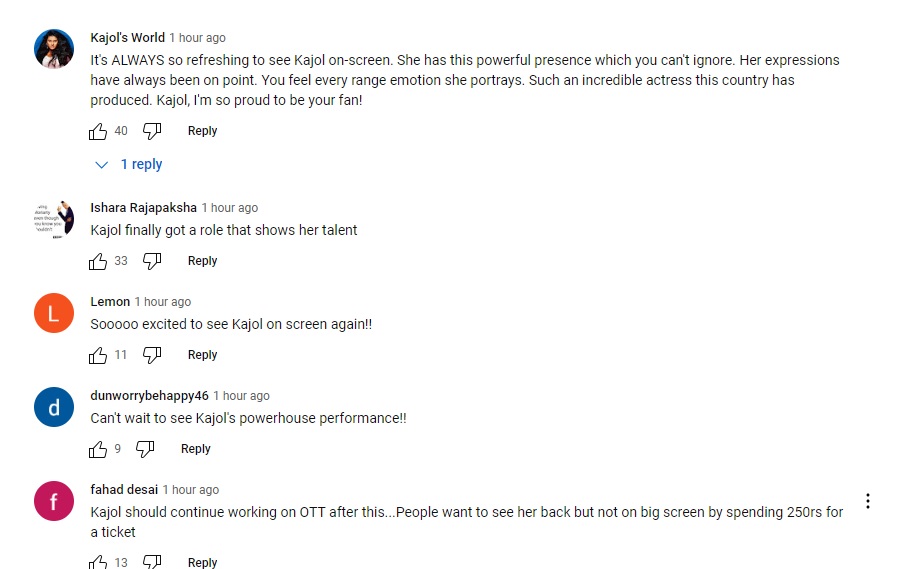The width and height of the screenshot is (909, 569).
Task: Like dunworrybehappy46's comment
Action: tap(98, 449)
